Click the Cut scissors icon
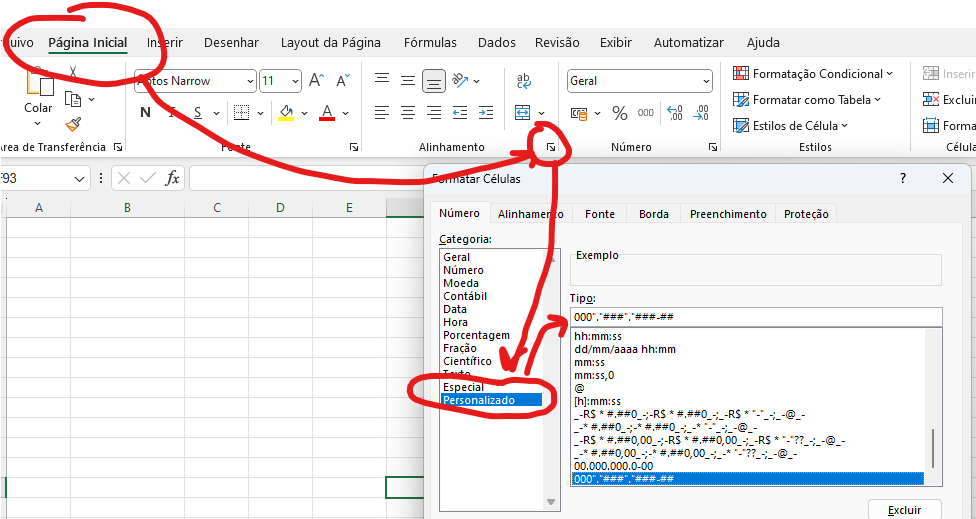The width and height of the screenshot is (976, 519). point(73,72)
